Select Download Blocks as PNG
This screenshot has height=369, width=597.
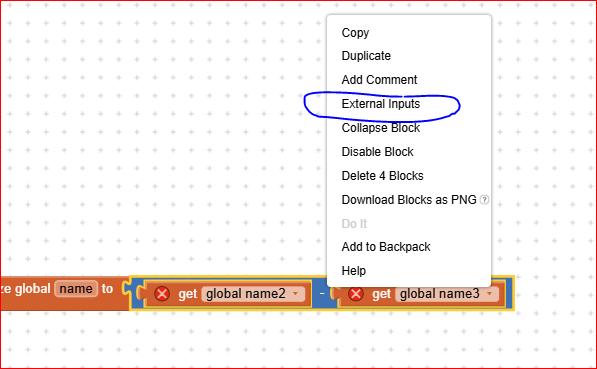[409, 200]
